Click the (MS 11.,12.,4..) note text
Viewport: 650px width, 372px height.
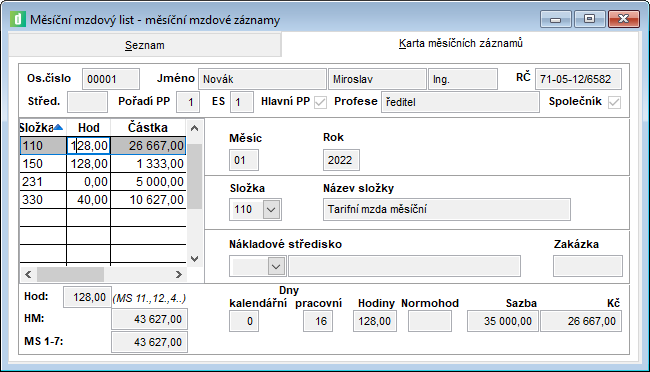click(149, 298)
